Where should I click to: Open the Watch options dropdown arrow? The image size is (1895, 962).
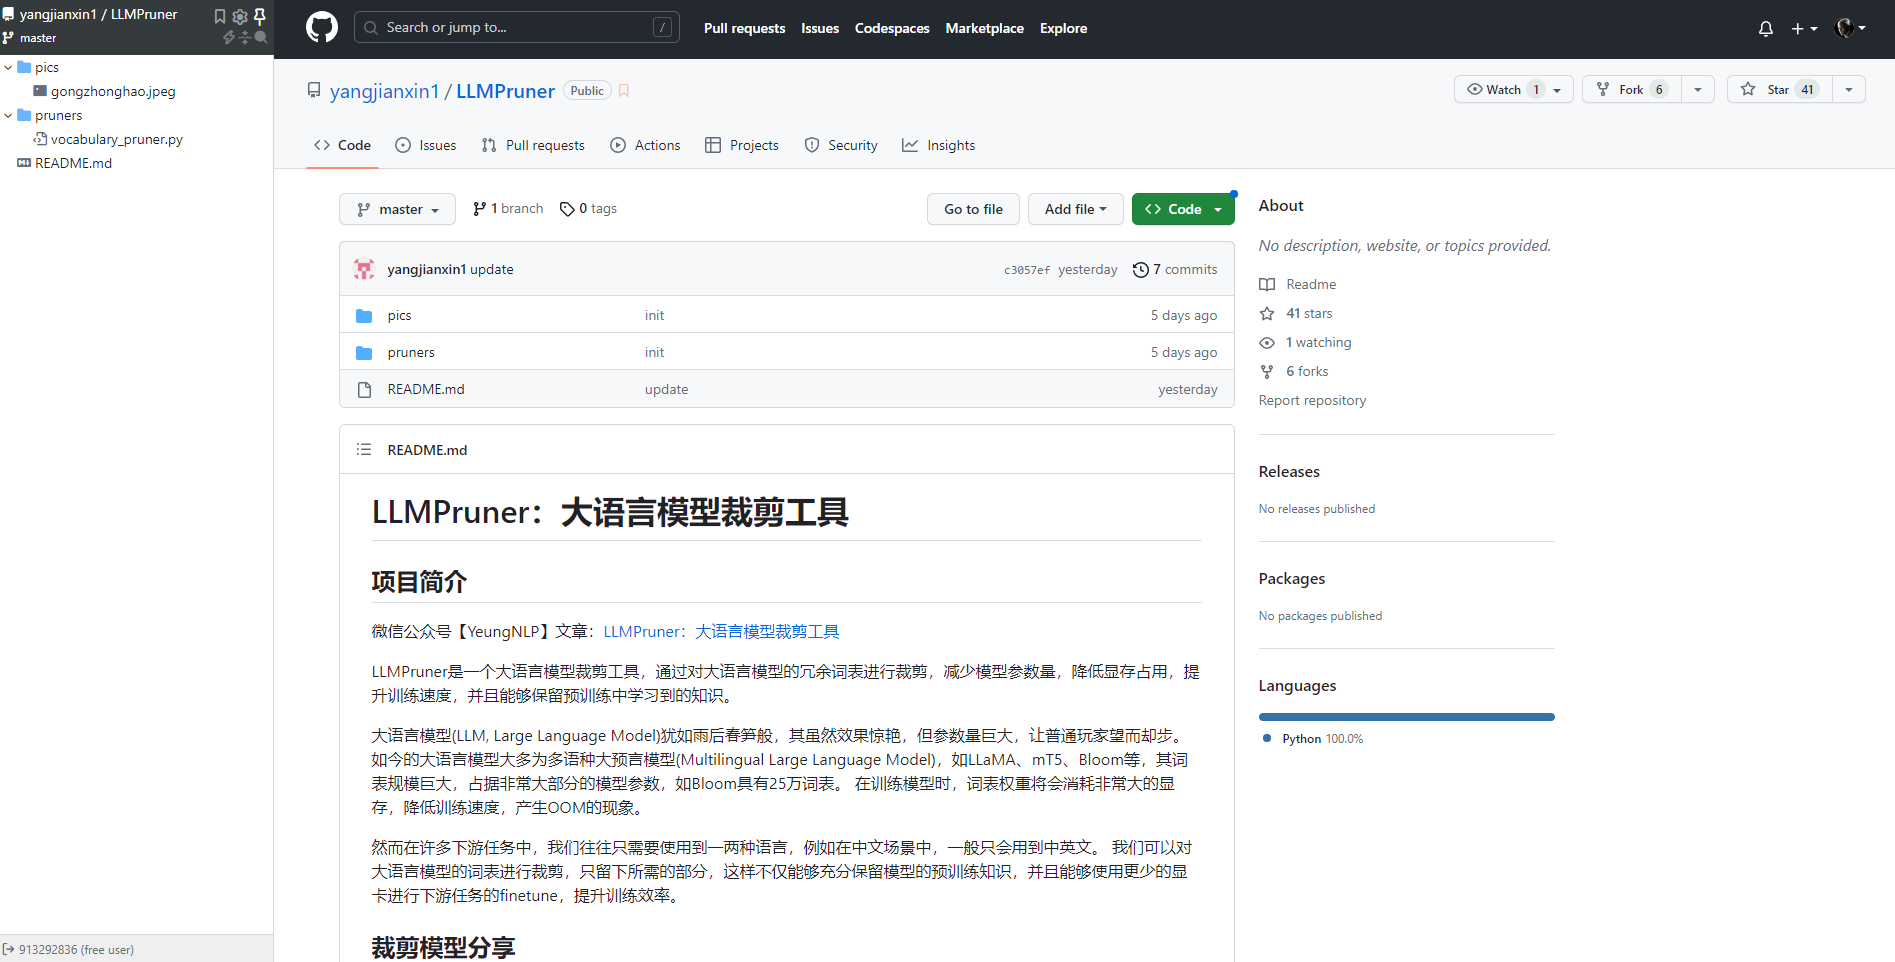click(x=1557, y=89)
